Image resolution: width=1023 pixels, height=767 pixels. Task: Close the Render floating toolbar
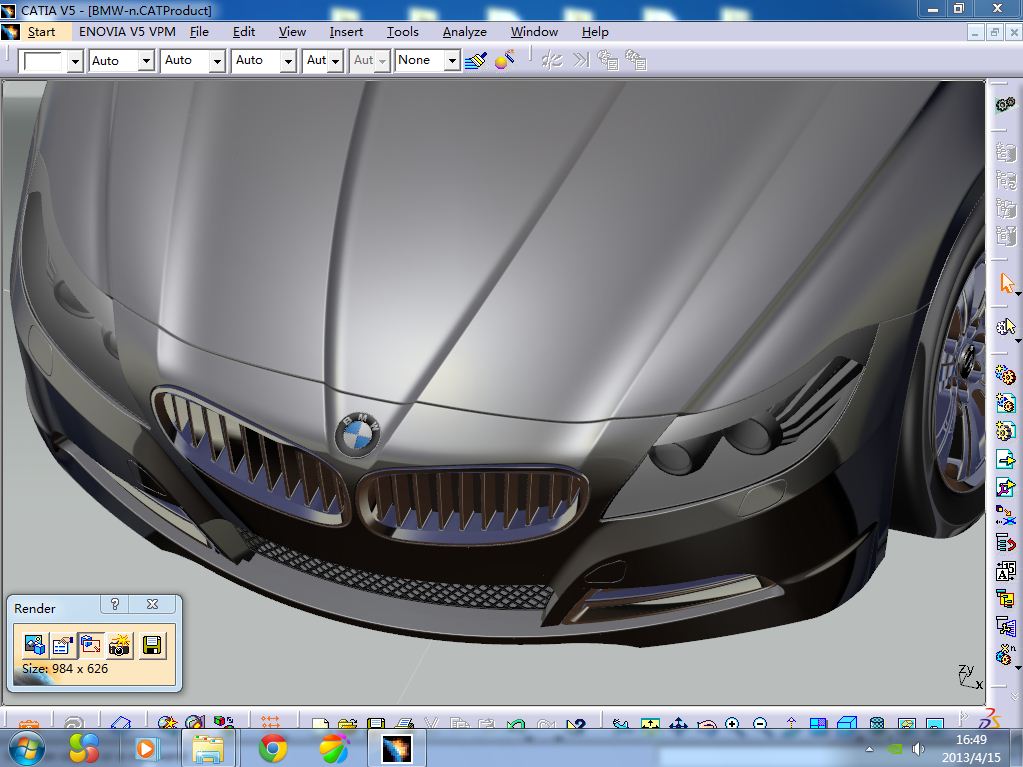tap(152, 604)
